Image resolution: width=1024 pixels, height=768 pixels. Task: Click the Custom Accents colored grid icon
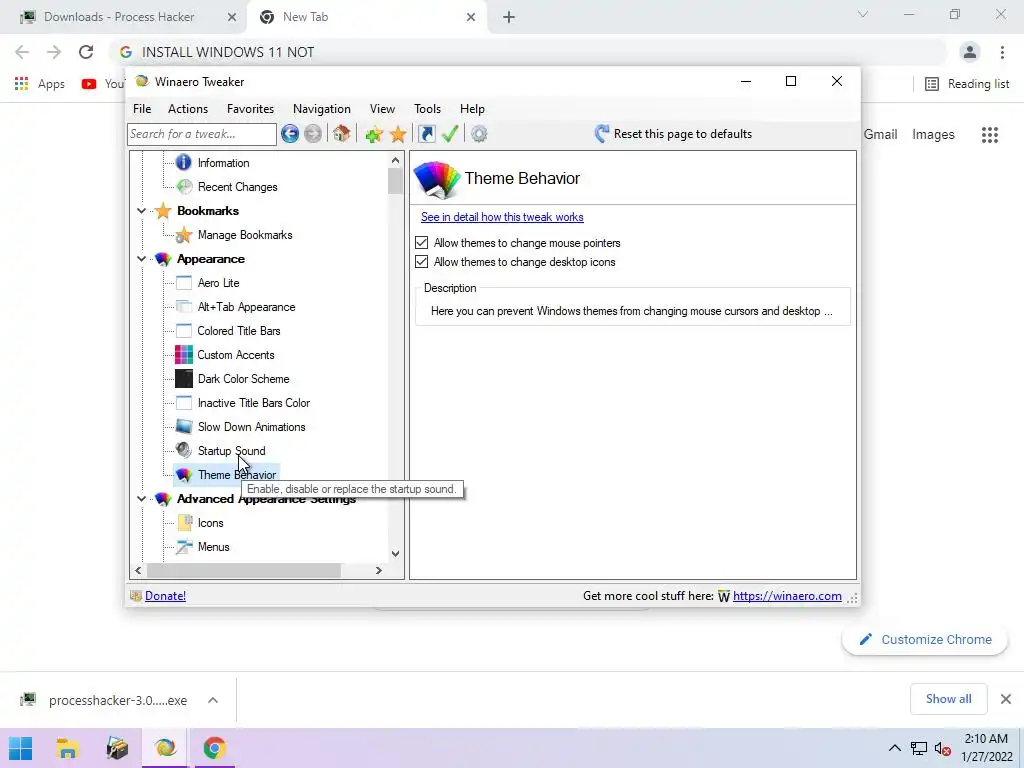point(184,355)
